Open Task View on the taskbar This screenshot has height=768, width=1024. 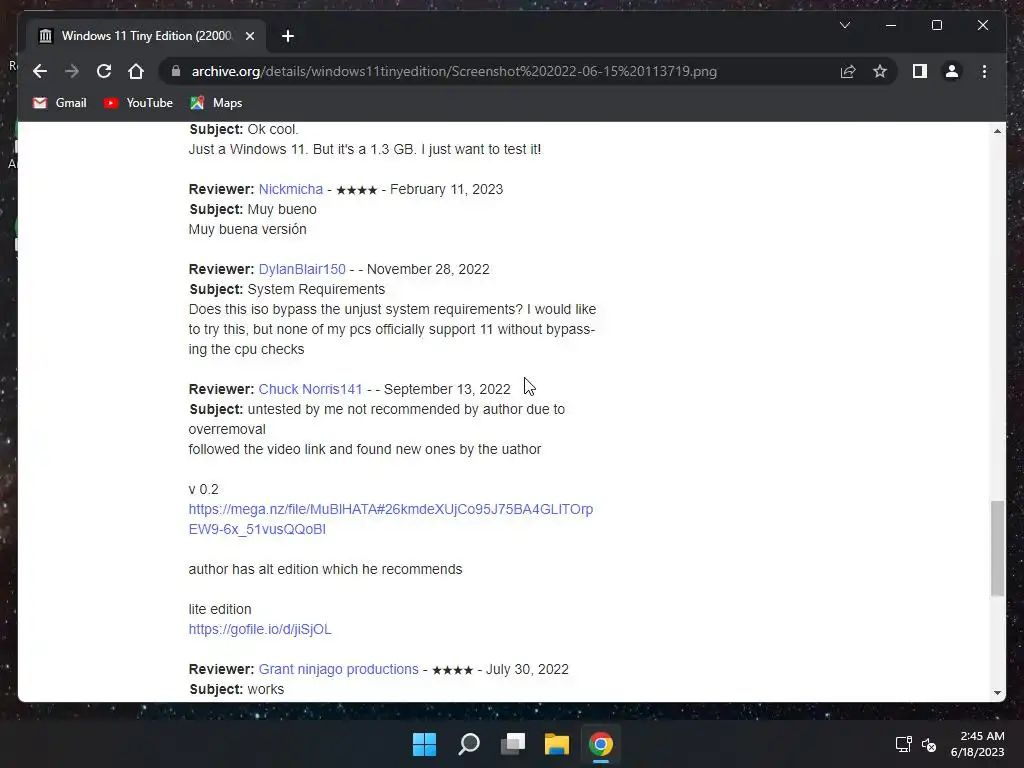tap(513, 744)
